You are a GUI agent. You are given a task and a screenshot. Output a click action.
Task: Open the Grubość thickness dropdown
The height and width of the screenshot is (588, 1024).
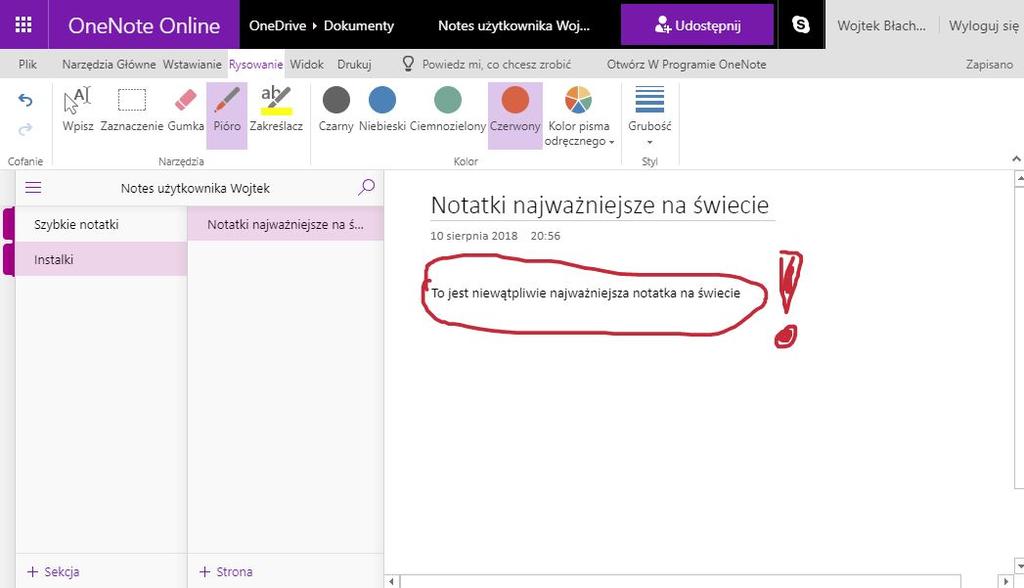coord(650,116)
